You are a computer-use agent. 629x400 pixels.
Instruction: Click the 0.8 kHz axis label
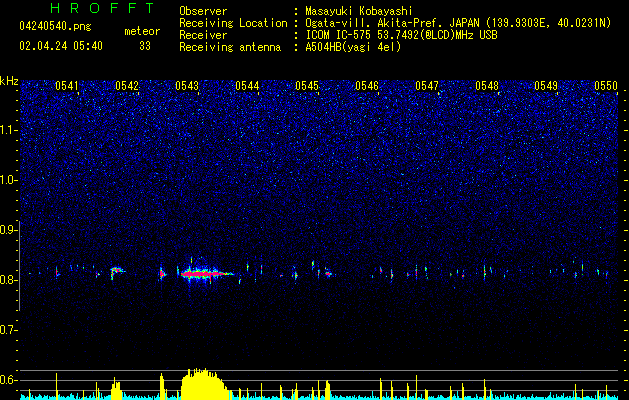click(x=9, y=280)
